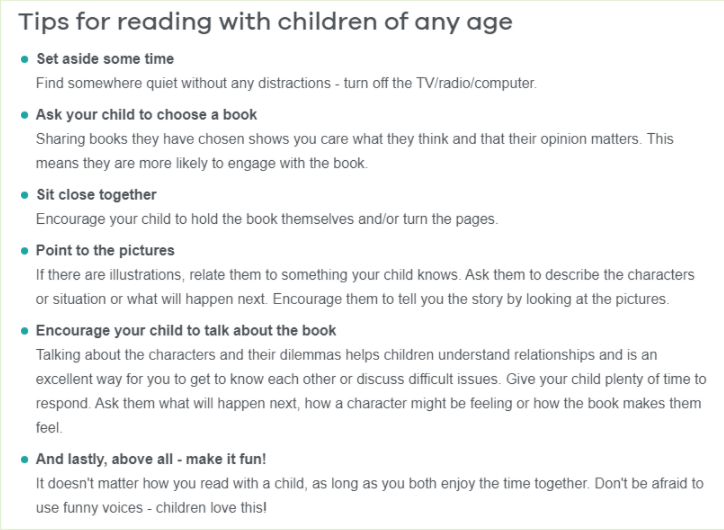Click the bullet beside 'Ask your child to choose a book'
724x530 pixels.
(24, 115)
